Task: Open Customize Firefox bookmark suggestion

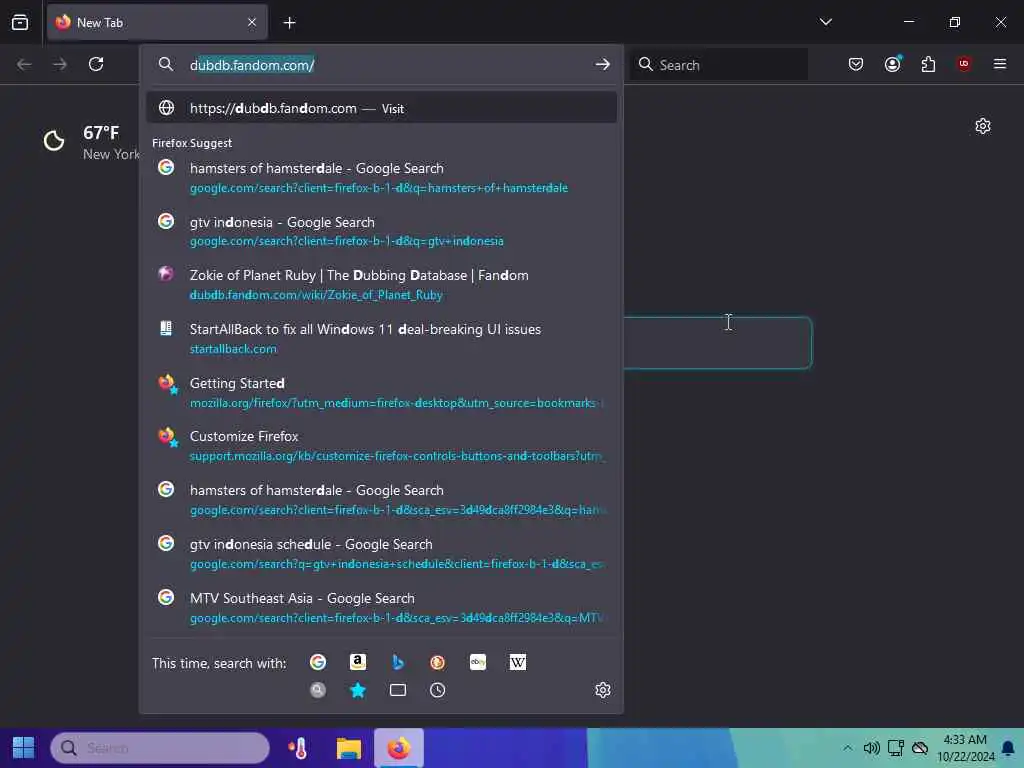Action: pyautogui.click(x=381, y=446)
